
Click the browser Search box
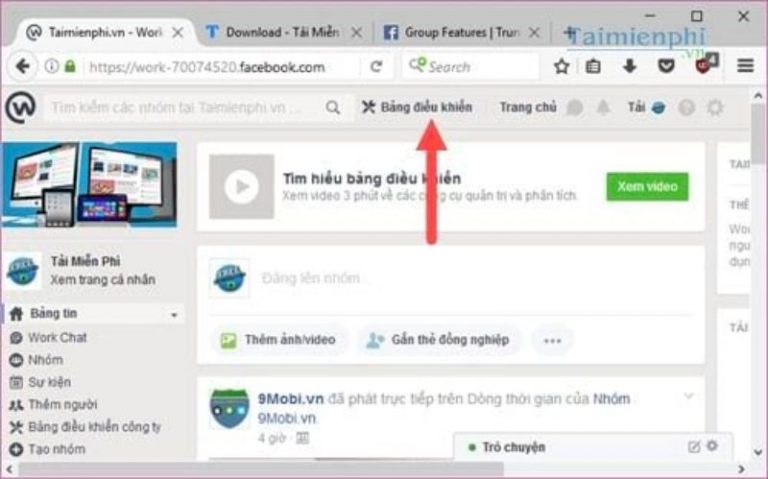pos(470,66)
